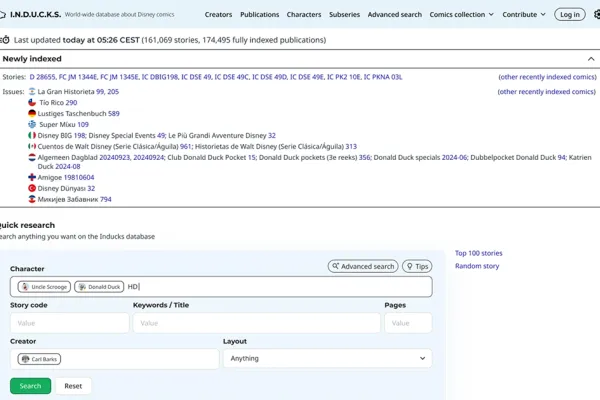Click other recently indexed comics link in Issues row
Viewport: 600px width, 400px height.
point(546,92)
